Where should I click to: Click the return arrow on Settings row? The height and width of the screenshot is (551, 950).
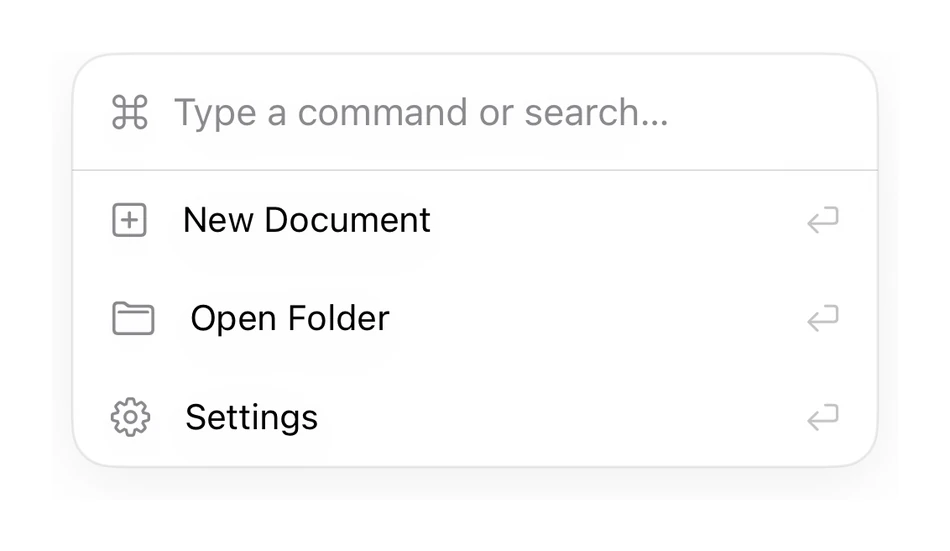pos(823,417)
